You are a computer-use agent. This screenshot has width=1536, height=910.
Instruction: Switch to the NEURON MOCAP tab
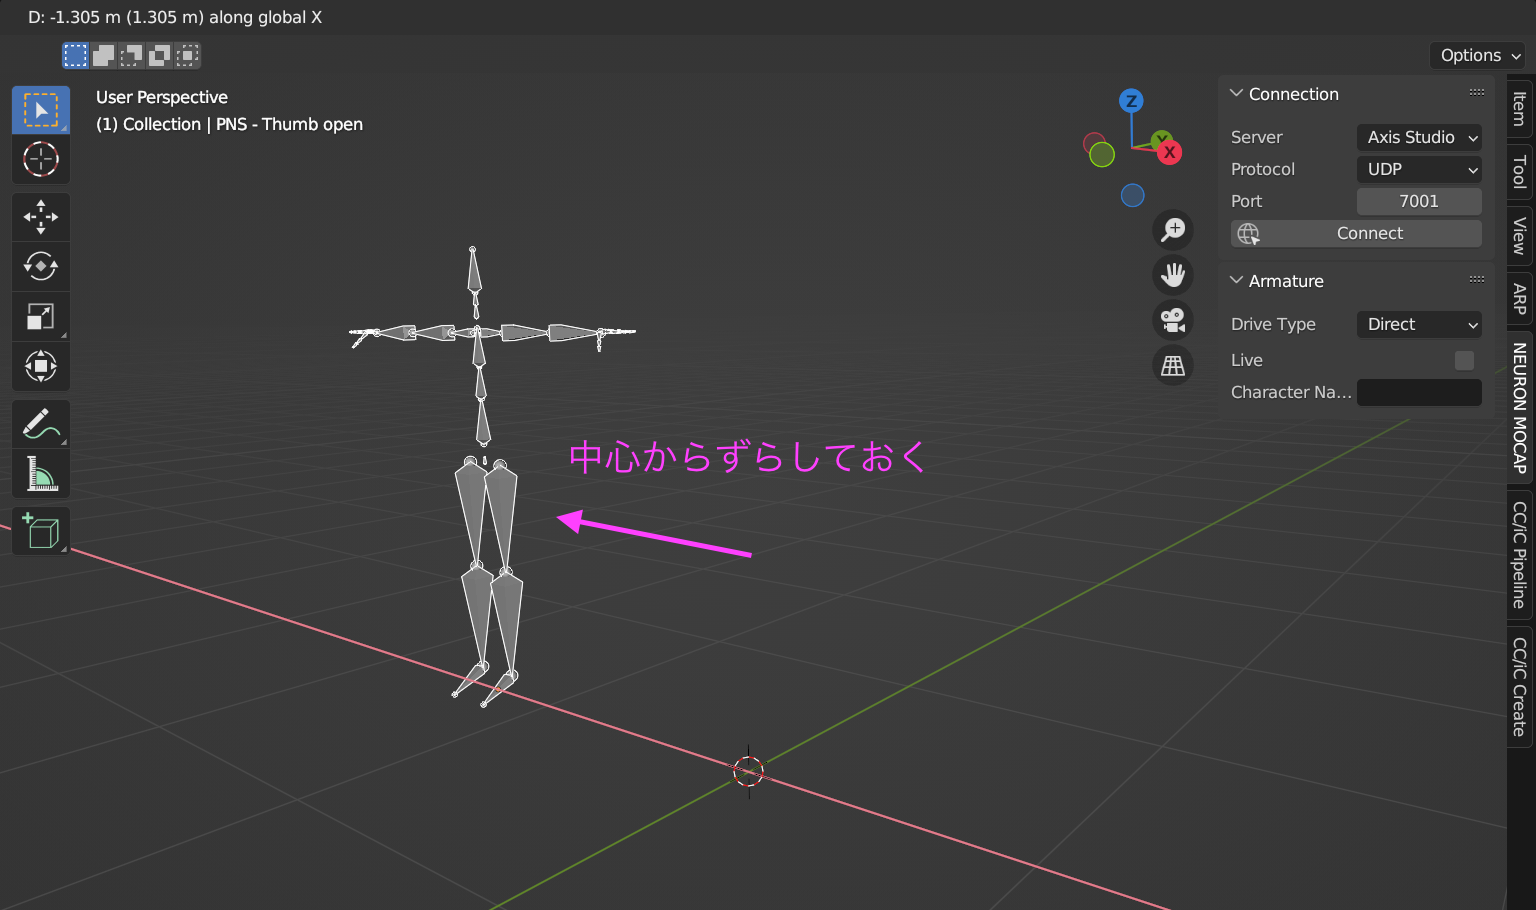[1520, 408]
